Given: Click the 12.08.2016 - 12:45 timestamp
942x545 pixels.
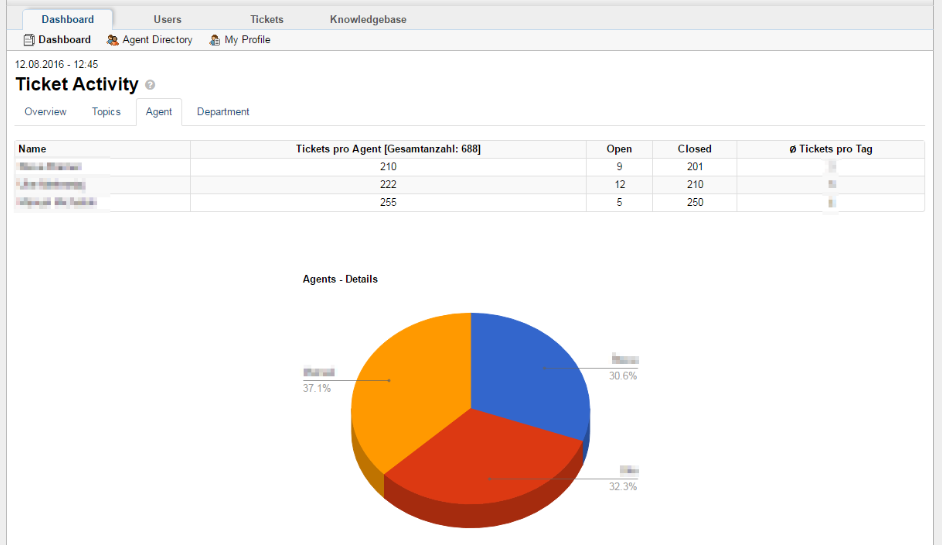Looking at the screenshot, I should (x=56, y=64).
